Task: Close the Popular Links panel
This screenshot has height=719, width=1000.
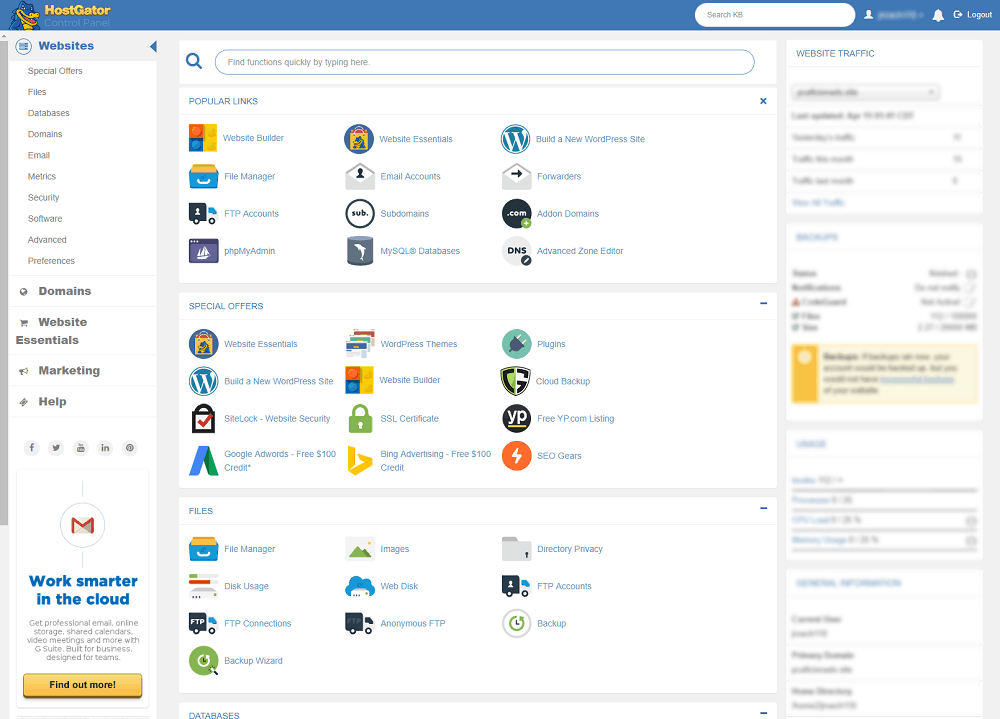Action: click(x=763, y=101)
